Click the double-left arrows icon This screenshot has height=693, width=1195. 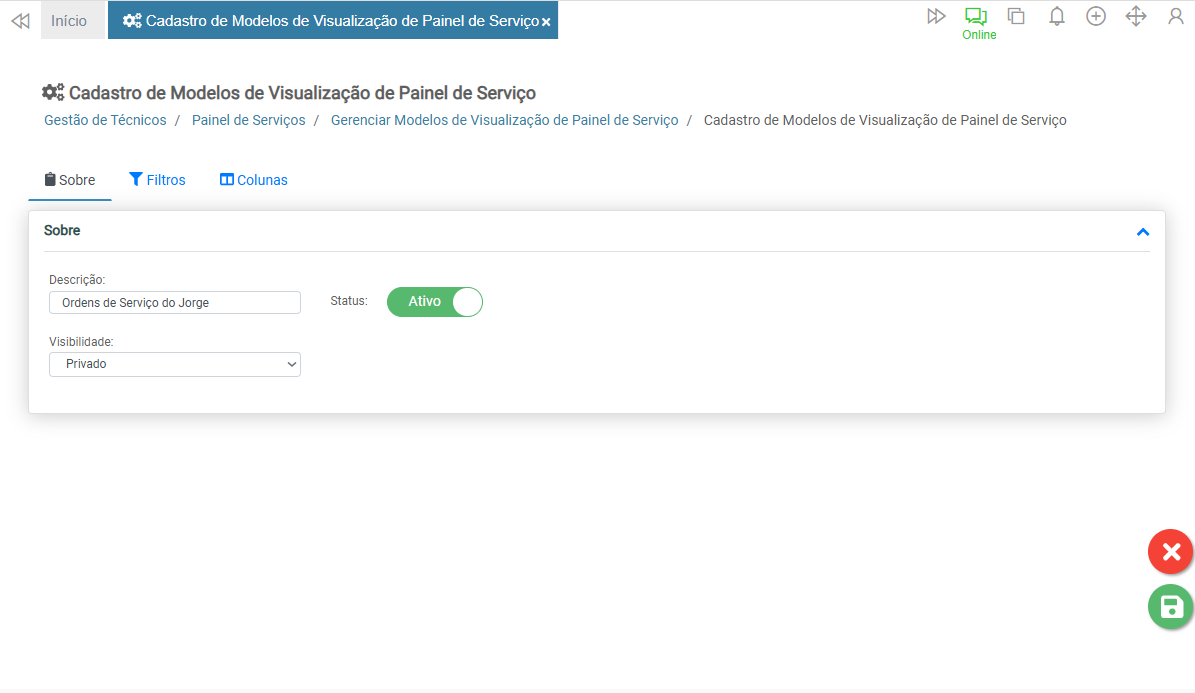coord(20,21)
